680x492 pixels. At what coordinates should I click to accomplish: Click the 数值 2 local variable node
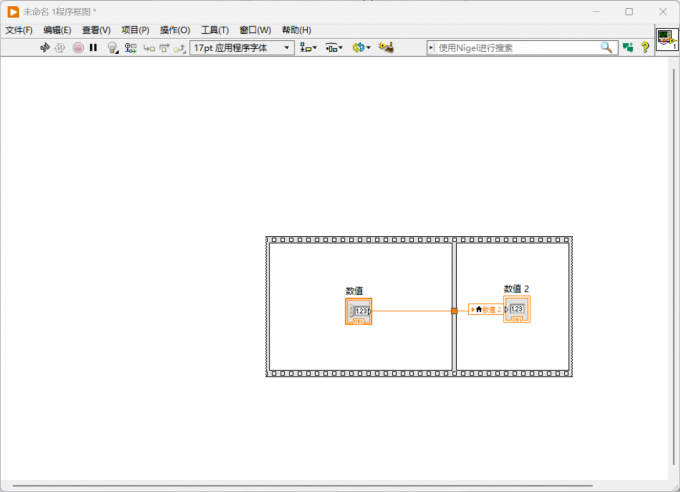(486, 309)
